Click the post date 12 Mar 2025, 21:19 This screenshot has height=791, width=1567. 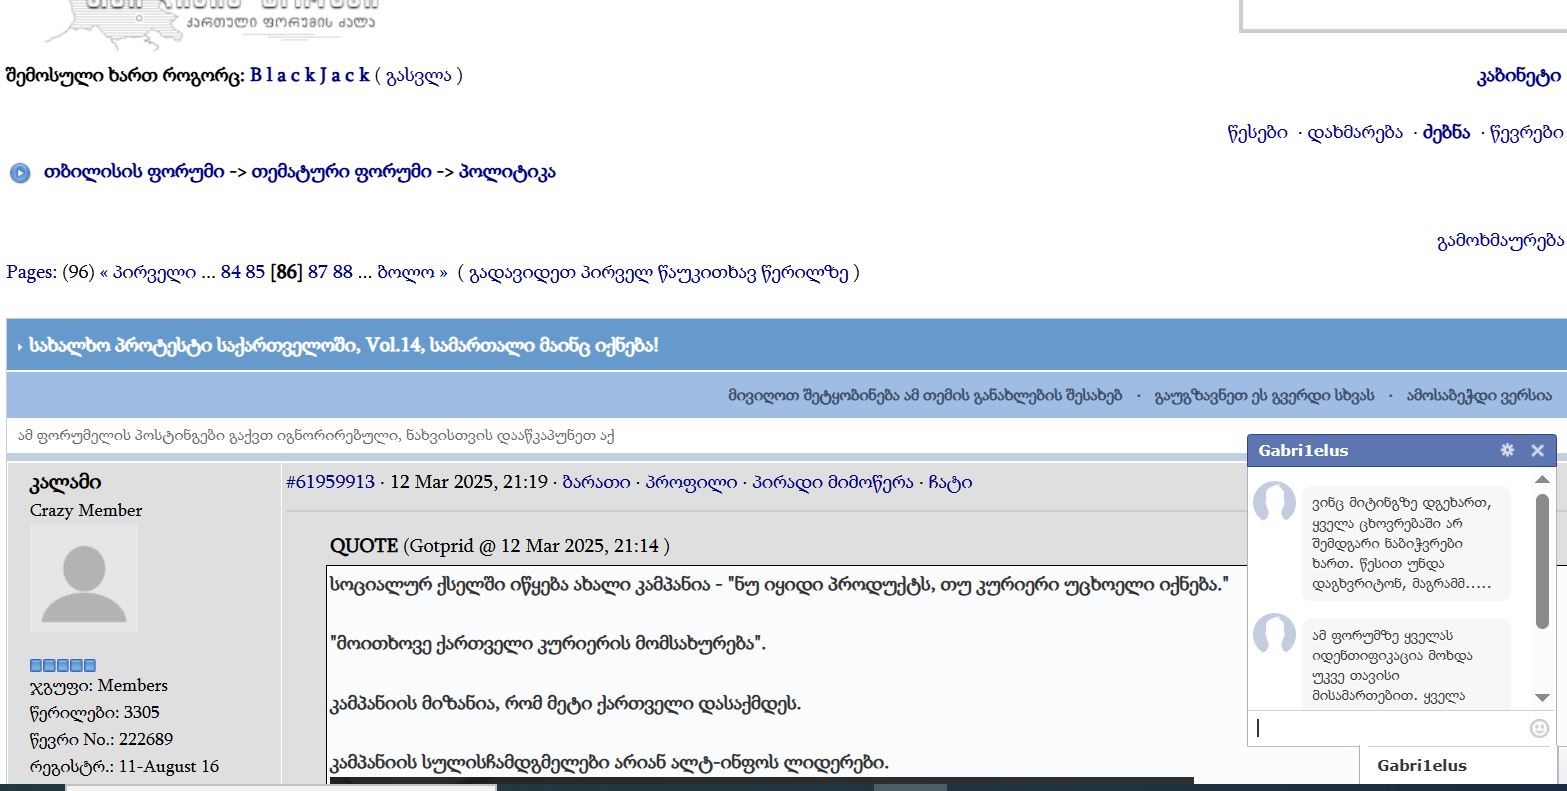[469, 482]
